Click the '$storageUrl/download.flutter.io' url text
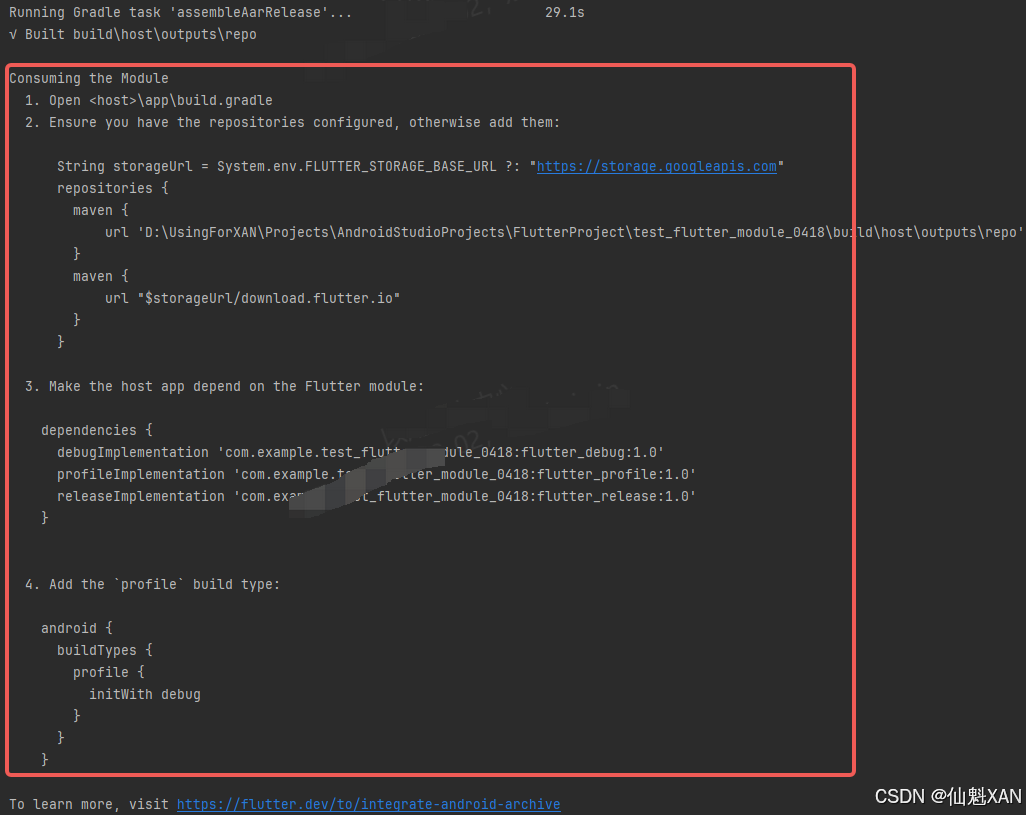The image size is (1026, 815). pyautogui.click(x=270, y=297)
